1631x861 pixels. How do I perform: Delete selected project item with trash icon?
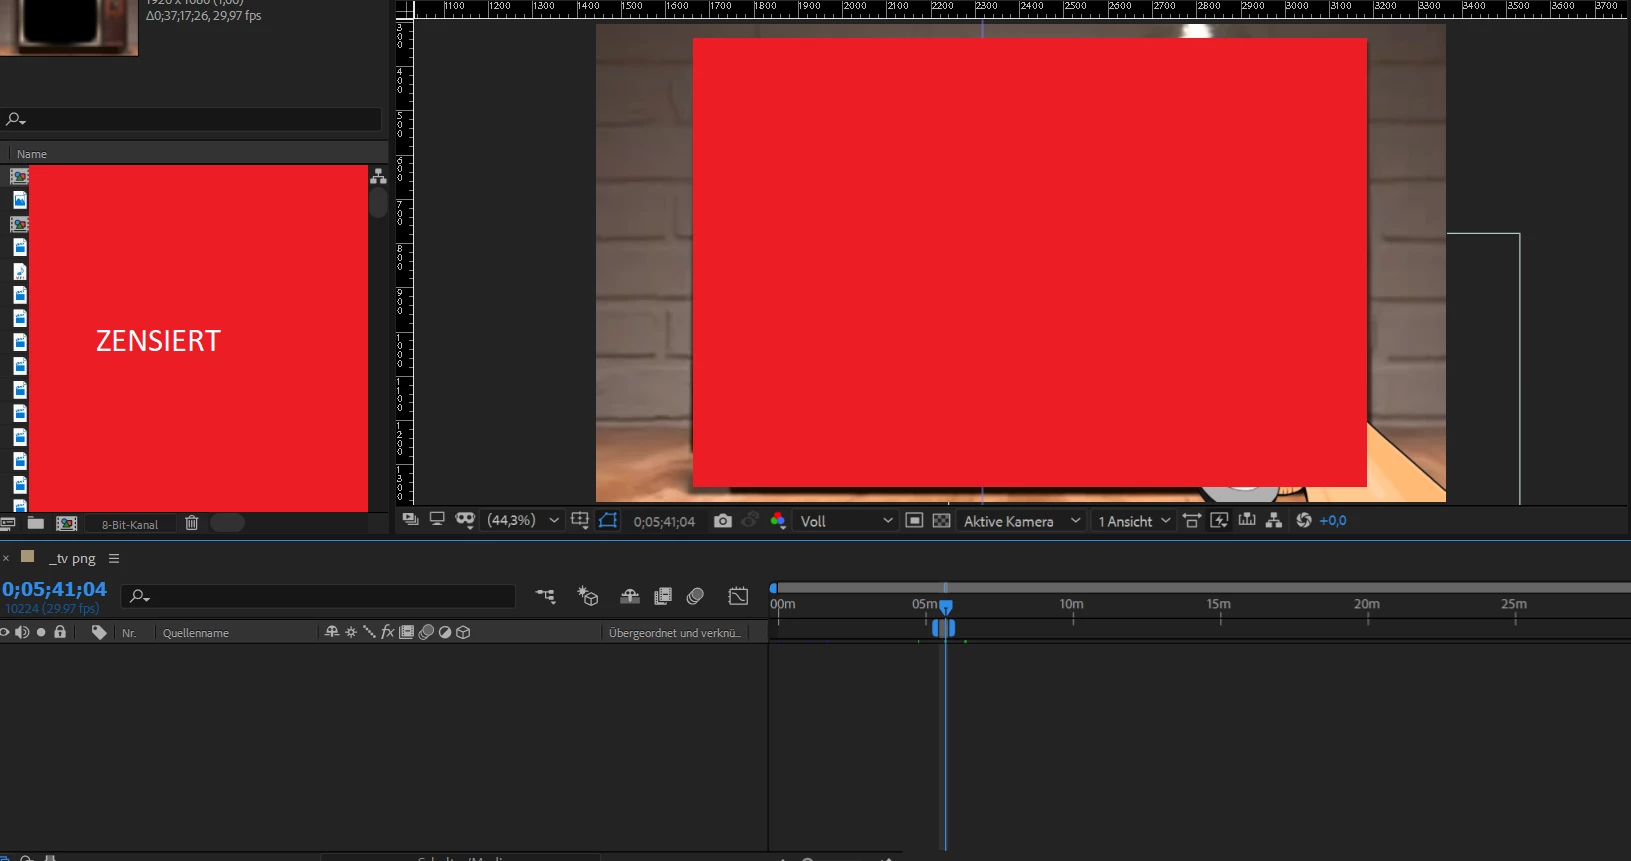pyautogui.click(x=192, y=523)
